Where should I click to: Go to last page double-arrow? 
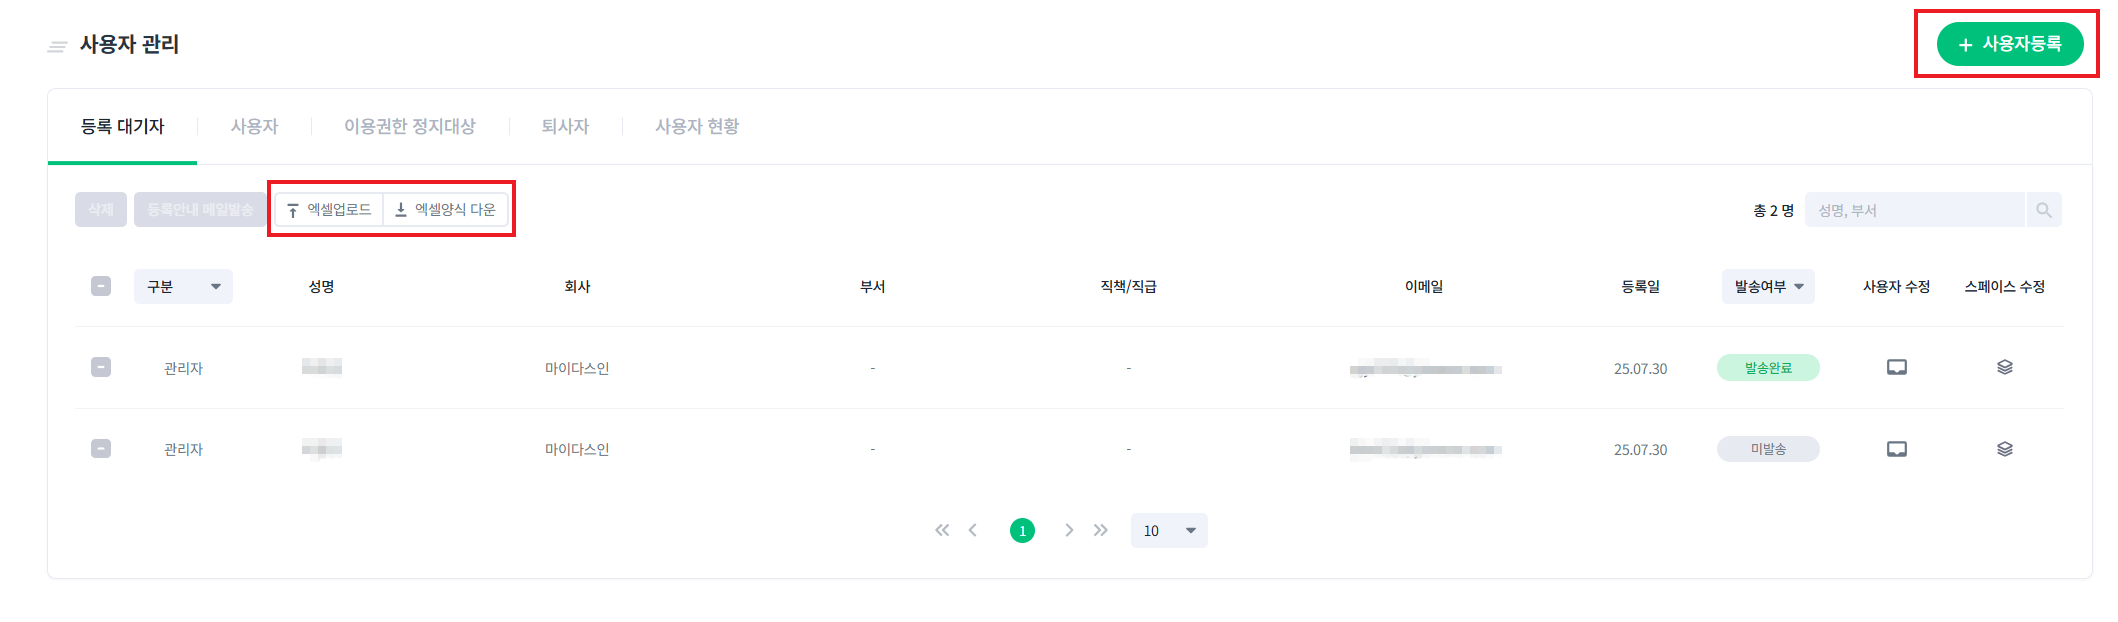pos(1100,530)
